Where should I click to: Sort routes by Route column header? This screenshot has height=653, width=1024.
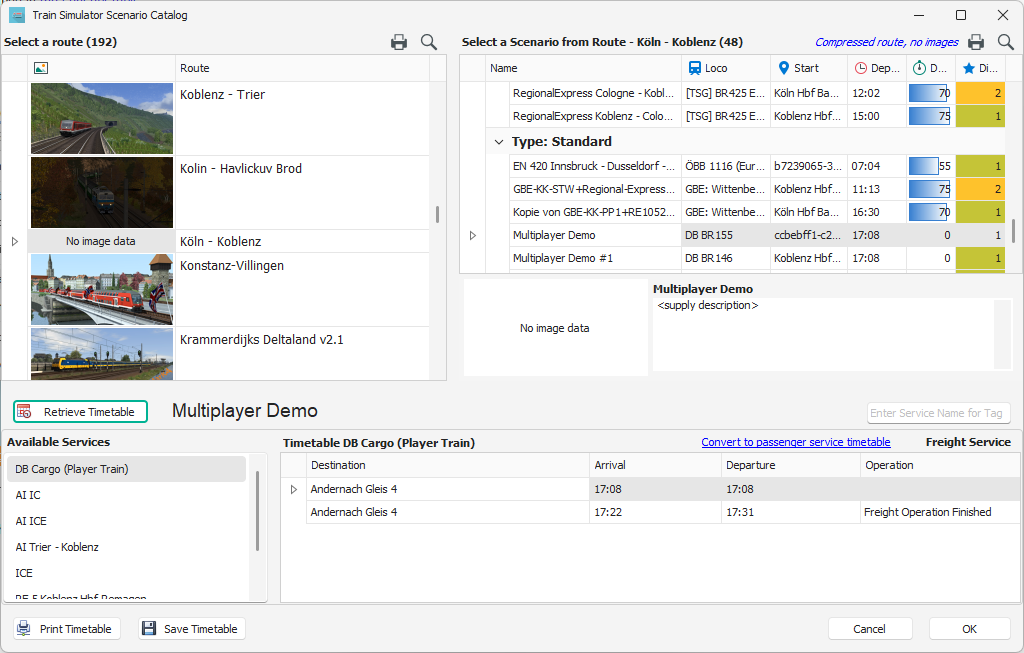click(x=302, y=68)
